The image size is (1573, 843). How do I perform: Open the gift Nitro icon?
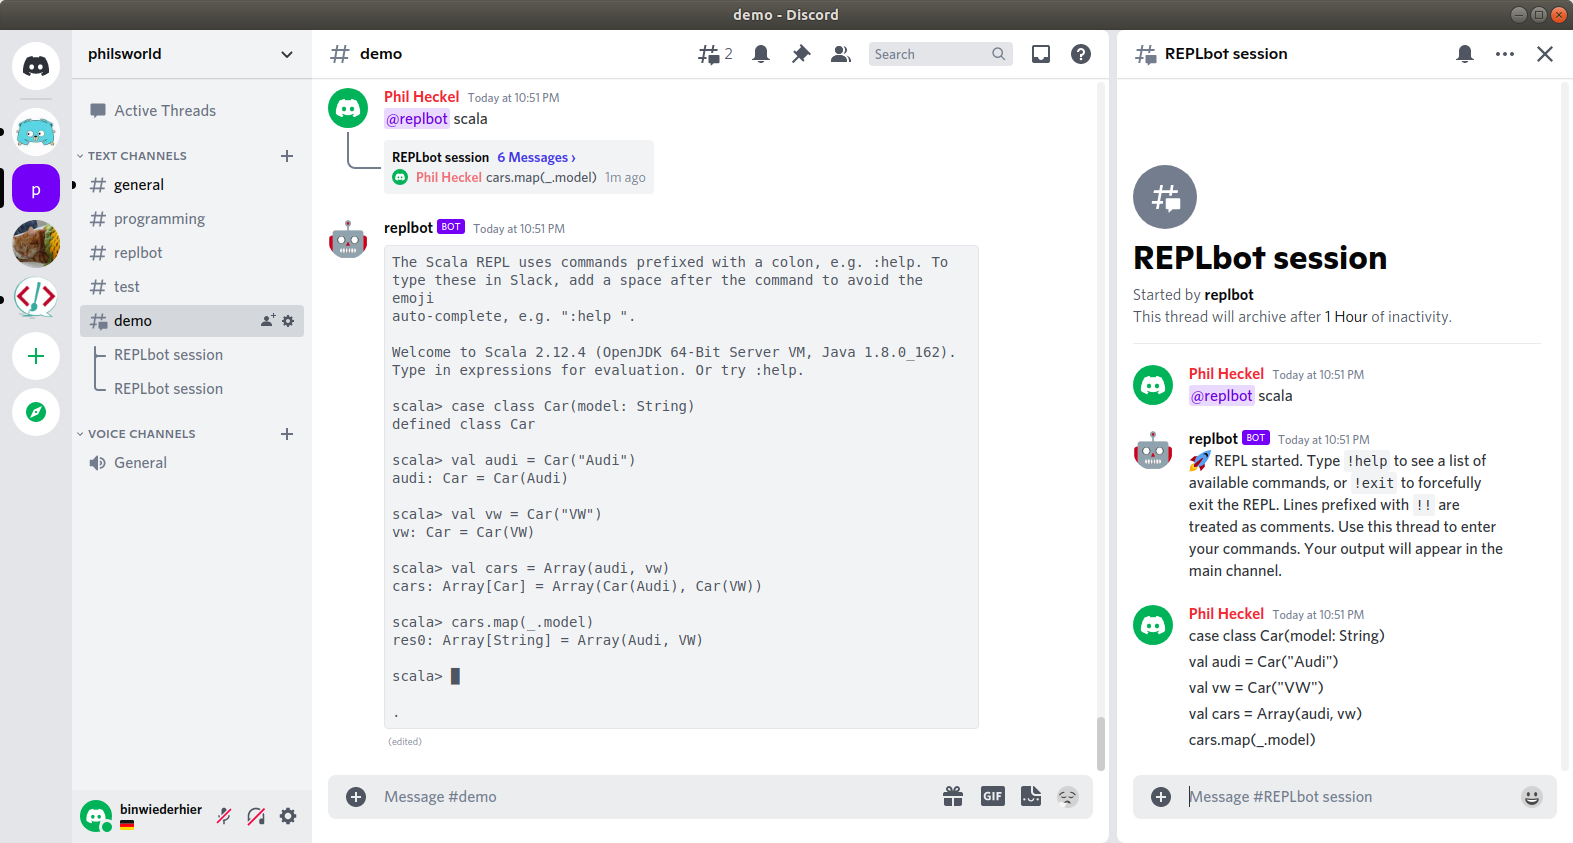point(953,797)
